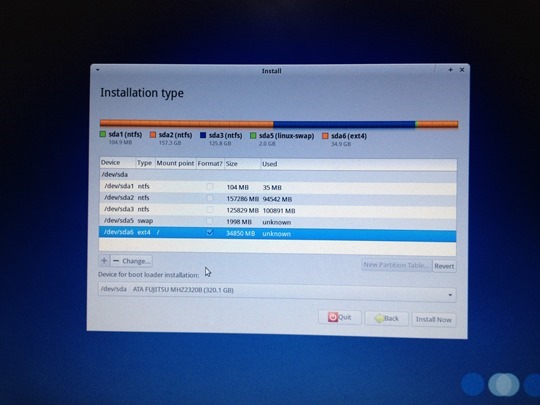Click blue sda3 segment in partition bar
540x405 pixels.
[344, 124]
